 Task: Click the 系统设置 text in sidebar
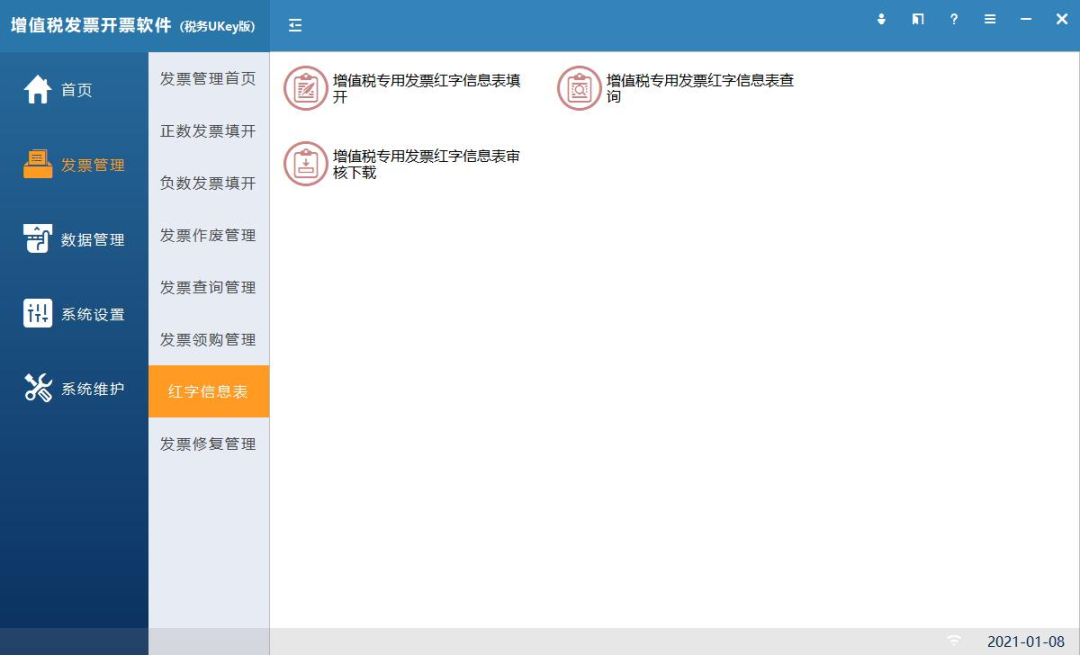(x=93, y=315)
